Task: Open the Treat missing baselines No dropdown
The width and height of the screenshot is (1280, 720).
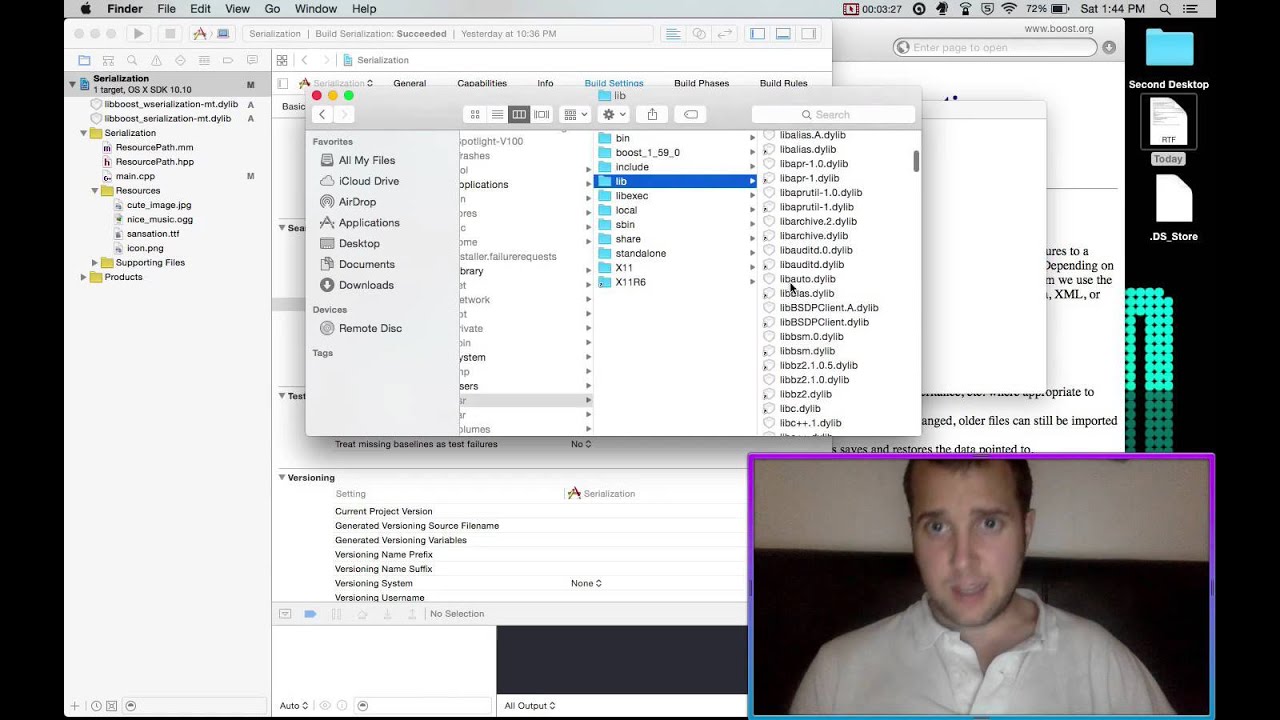Action: (580, 444)
